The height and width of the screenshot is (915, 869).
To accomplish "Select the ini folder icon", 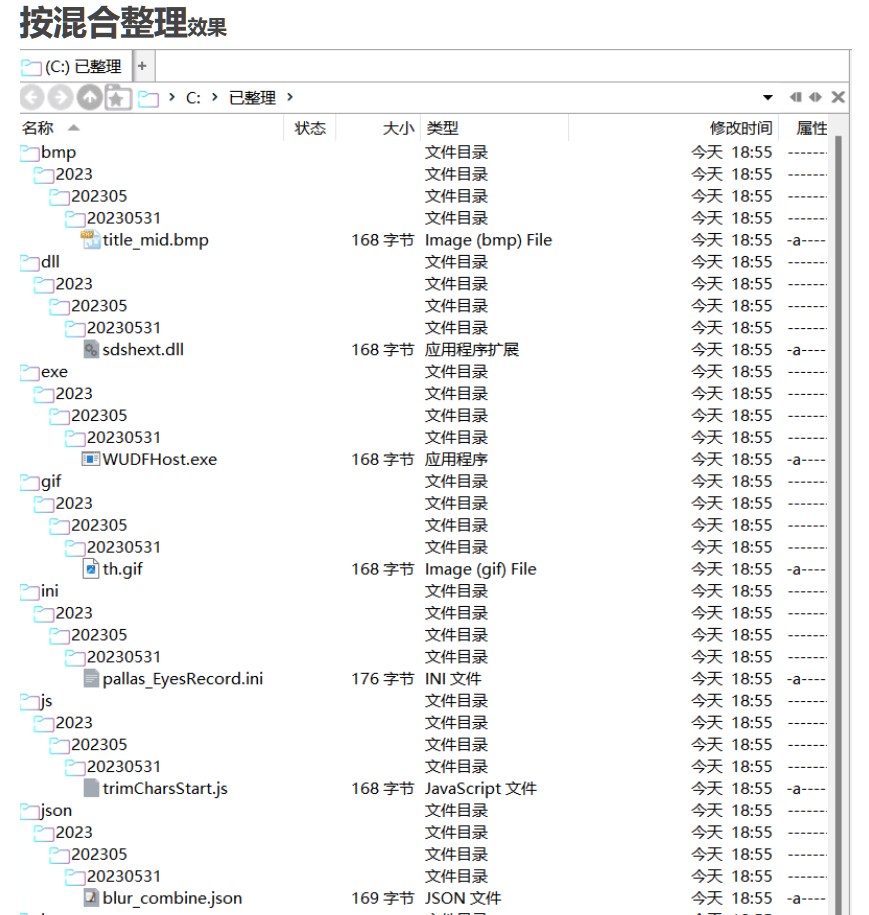I will click(30, 592).
